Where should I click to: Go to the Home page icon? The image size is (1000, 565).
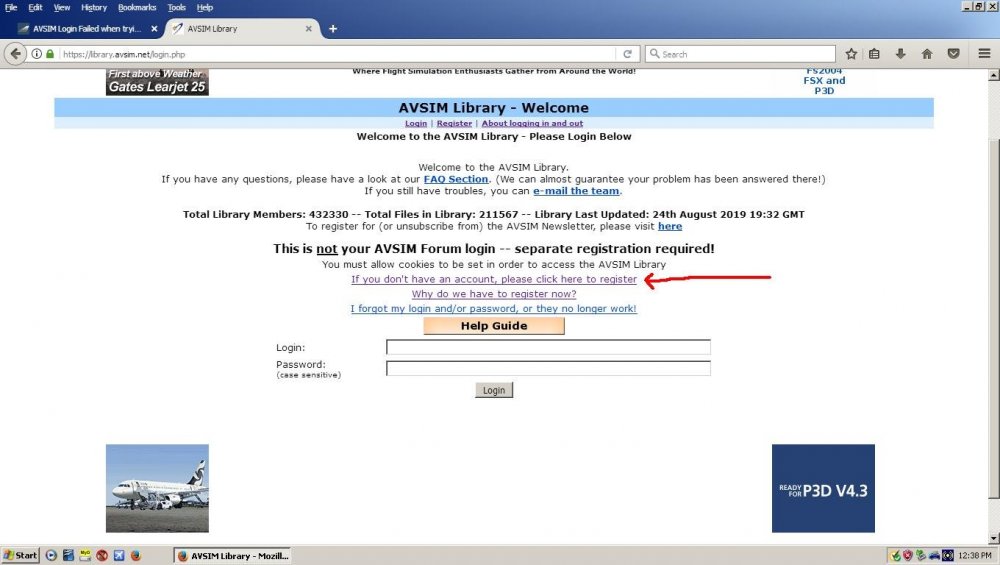tap(927, 54)
